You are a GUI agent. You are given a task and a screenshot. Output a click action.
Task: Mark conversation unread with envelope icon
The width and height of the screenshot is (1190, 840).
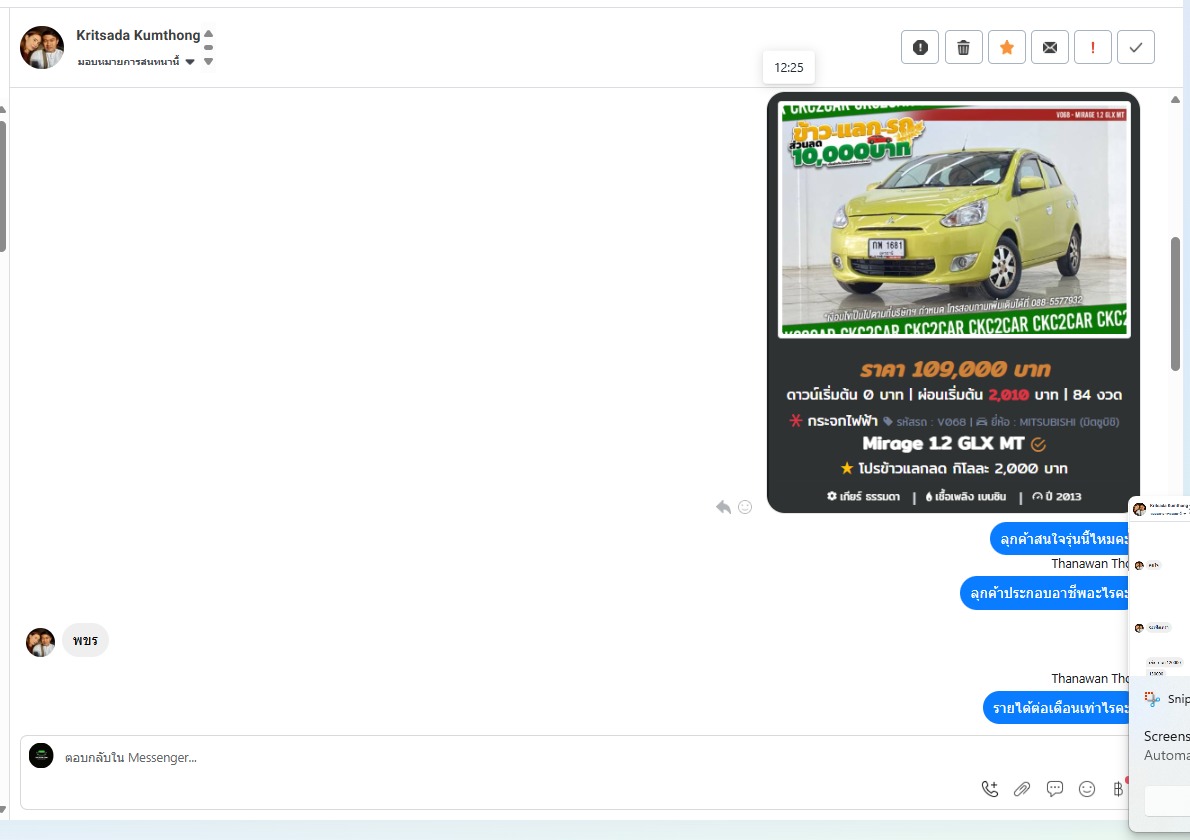tap(1050, 47)
